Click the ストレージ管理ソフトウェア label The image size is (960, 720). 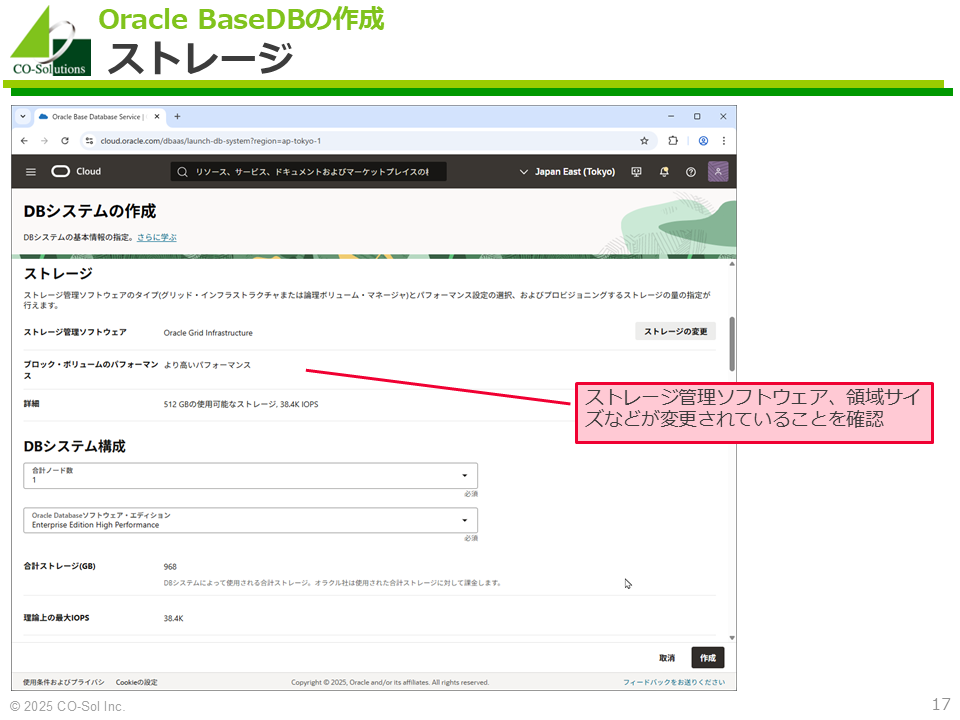click(x=75, y=332)
